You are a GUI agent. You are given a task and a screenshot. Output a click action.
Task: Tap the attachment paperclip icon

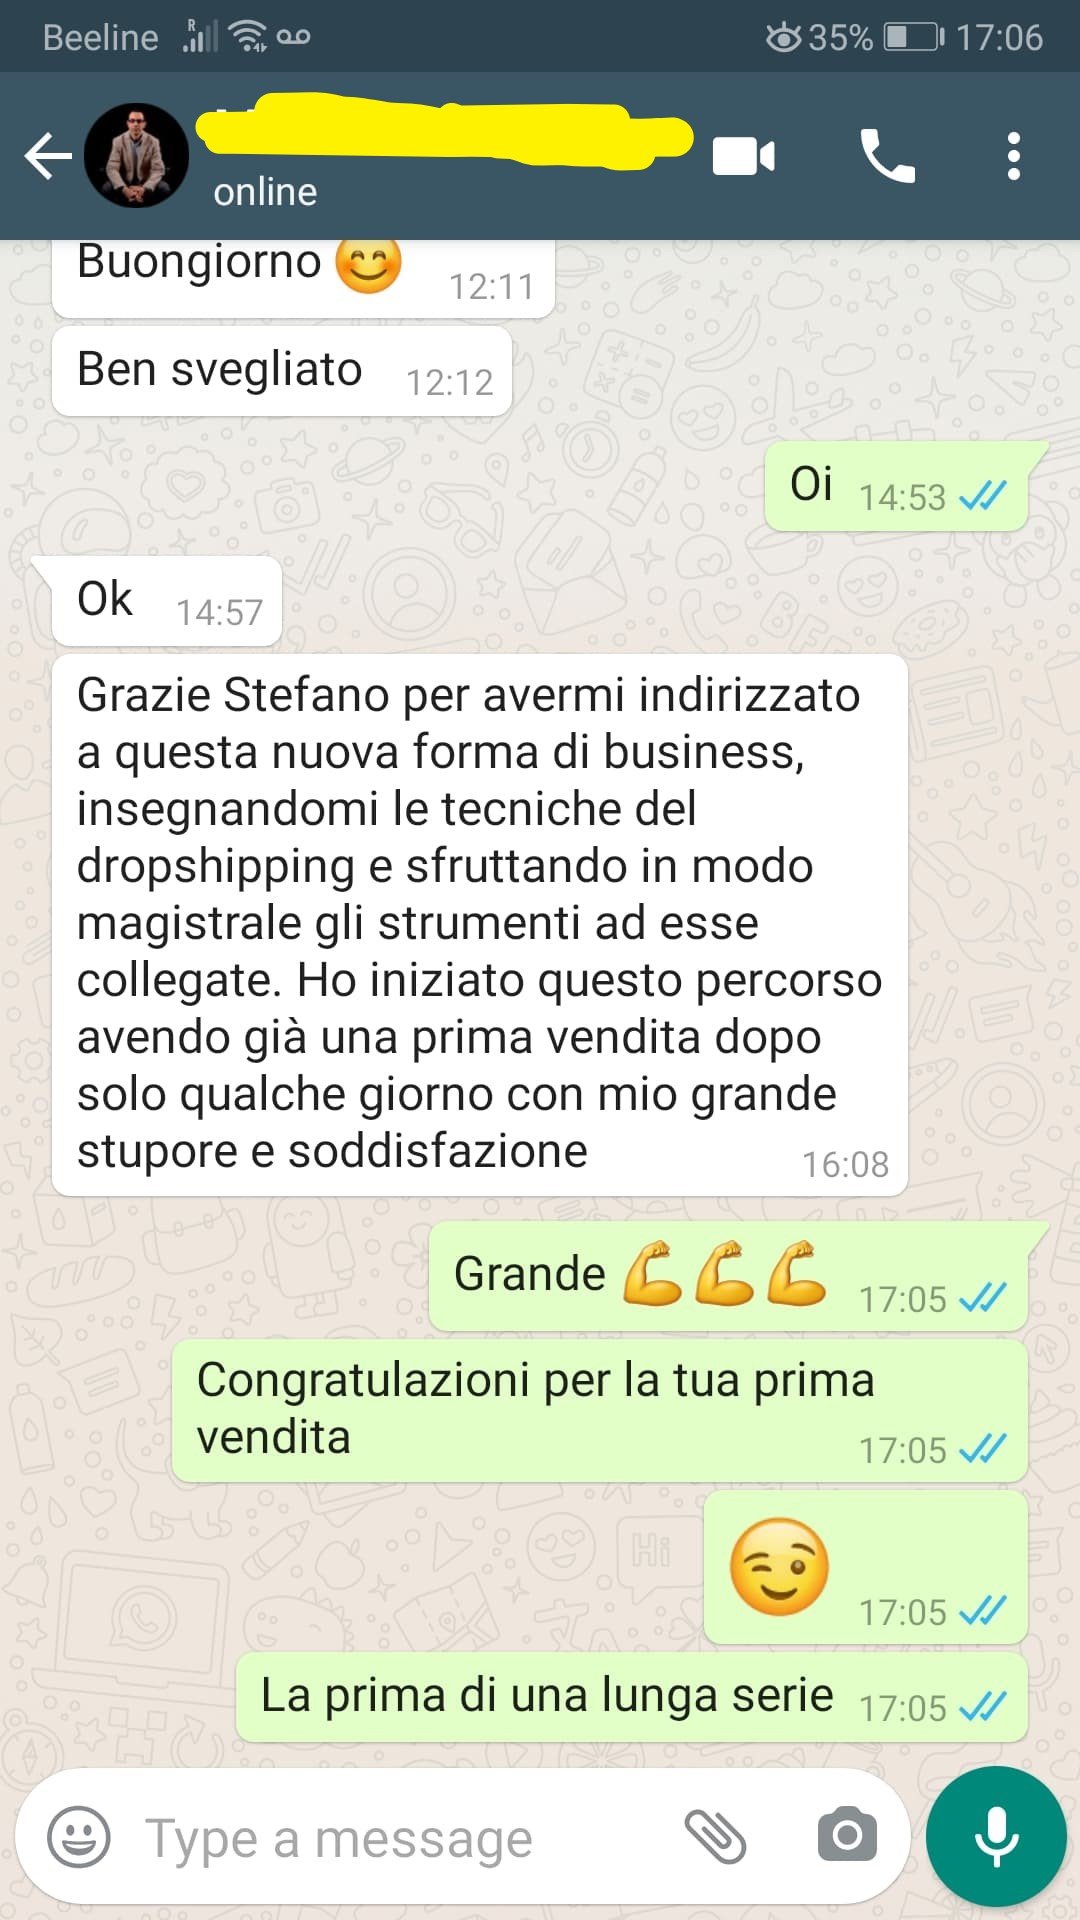coord(715,1837)
